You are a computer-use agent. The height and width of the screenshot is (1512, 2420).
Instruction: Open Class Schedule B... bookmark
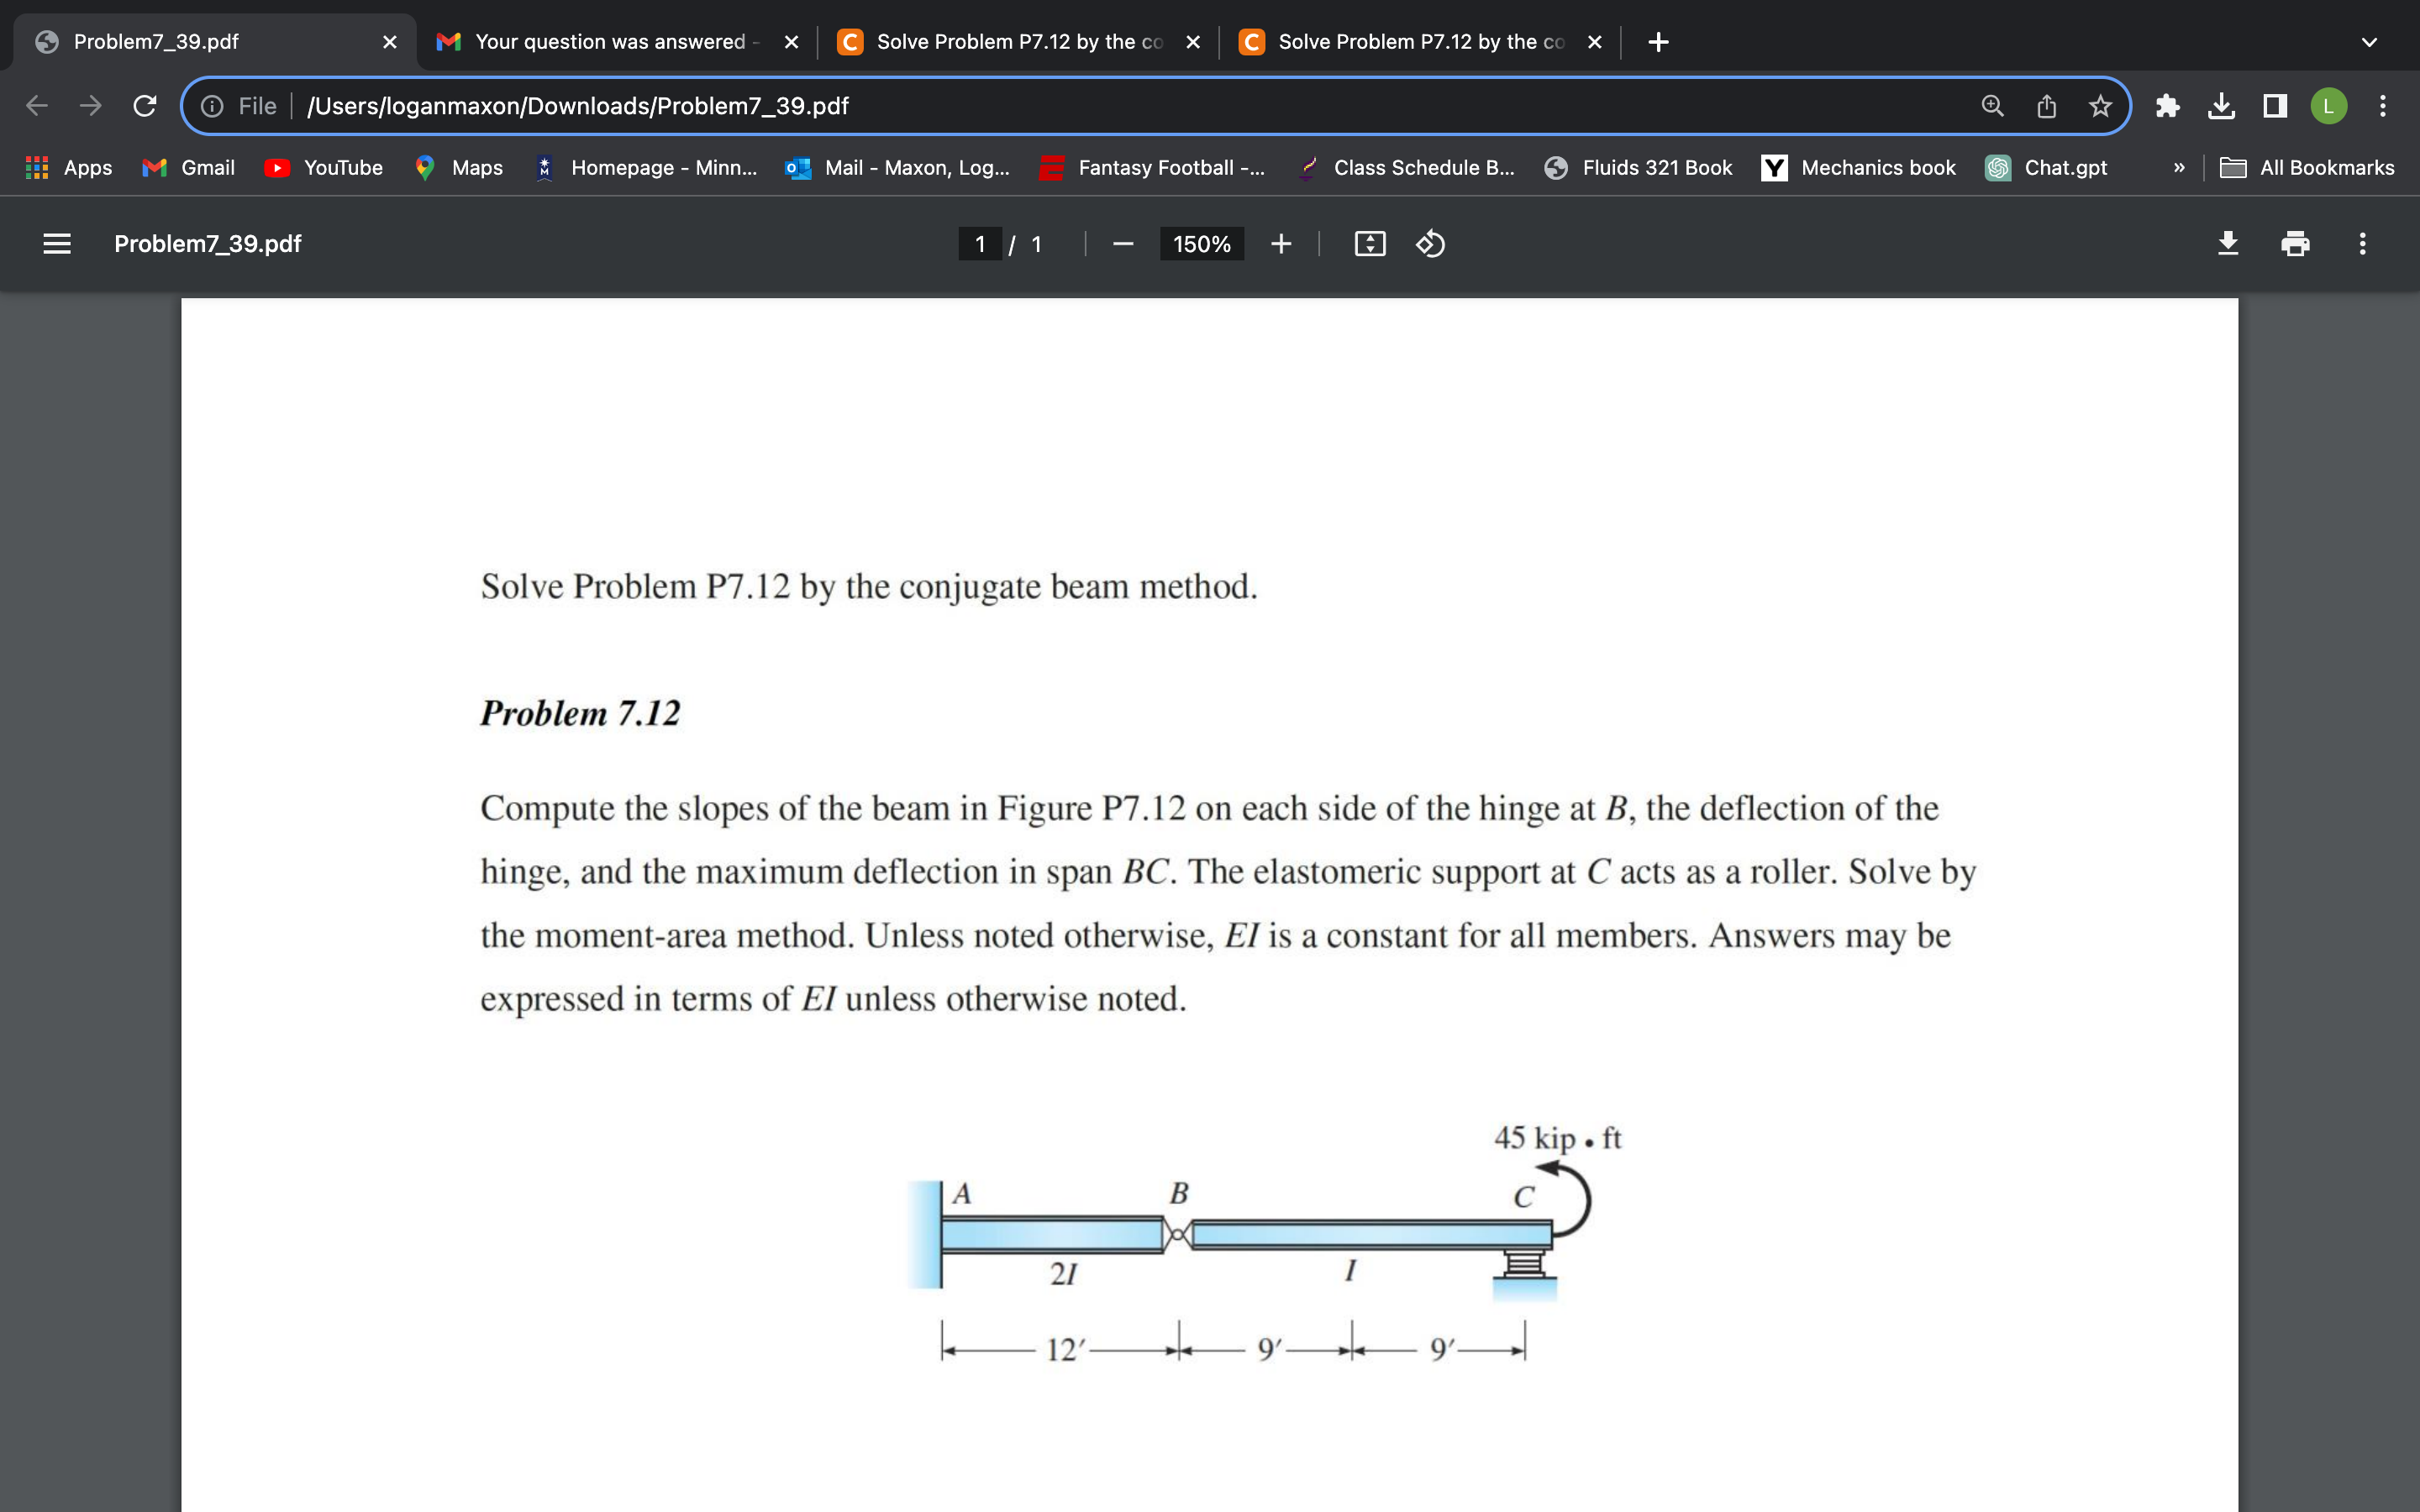coord(1406,168)
